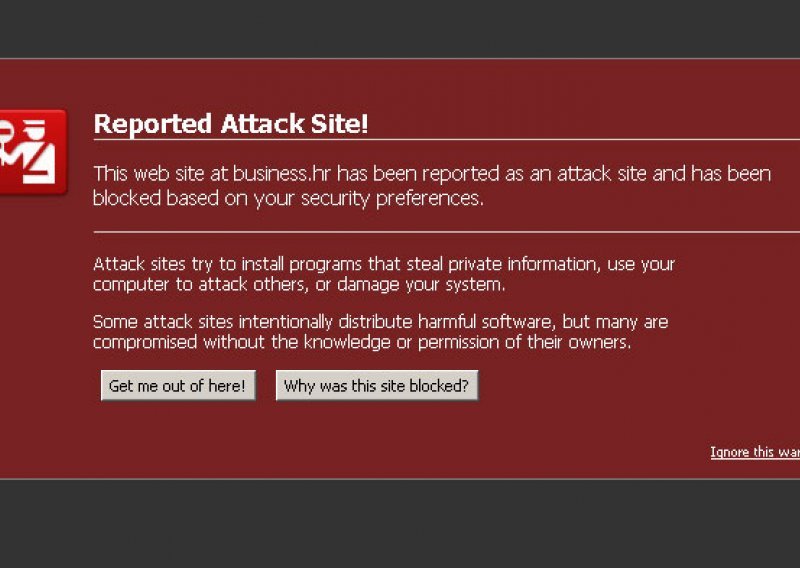Click the "damage your system" text
The image size is (800, 568).
coord(420,284)
